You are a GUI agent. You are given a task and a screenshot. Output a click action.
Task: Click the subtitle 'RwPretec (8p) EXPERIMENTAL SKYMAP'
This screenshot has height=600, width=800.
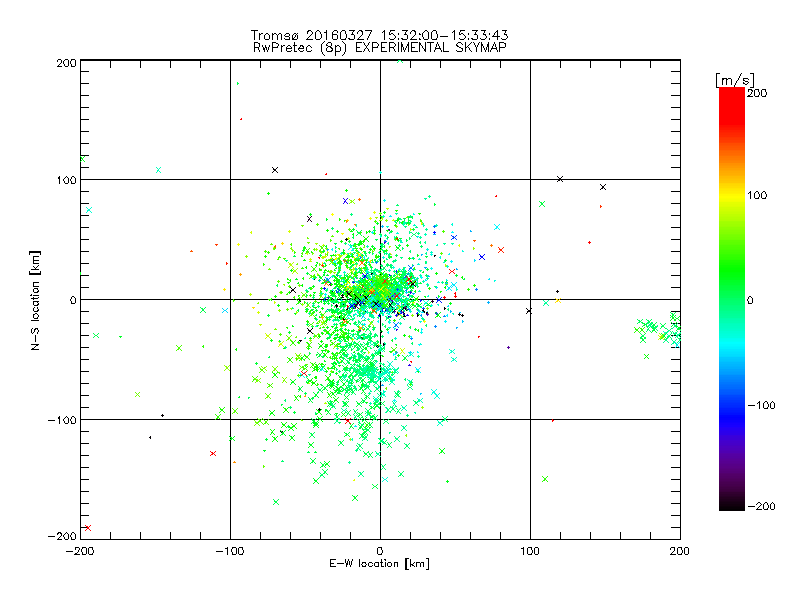(380, 48)
